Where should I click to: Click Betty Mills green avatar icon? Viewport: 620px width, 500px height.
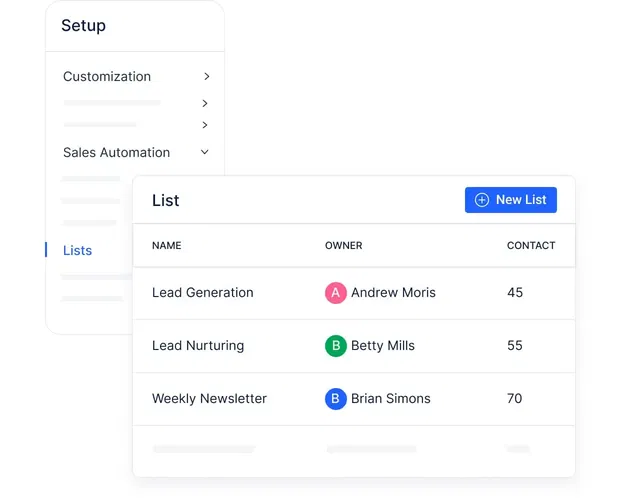(336, 346)
